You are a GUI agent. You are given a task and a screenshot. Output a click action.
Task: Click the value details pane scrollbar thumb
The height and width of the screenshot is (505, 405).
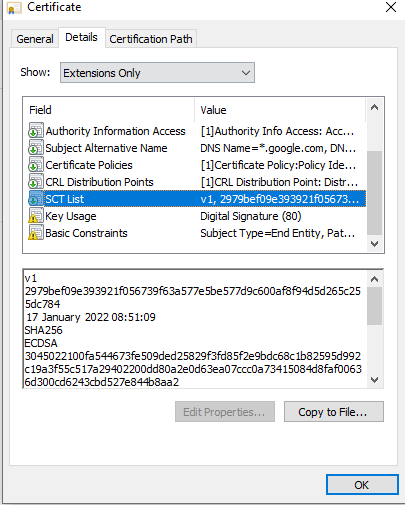point(374,306)
